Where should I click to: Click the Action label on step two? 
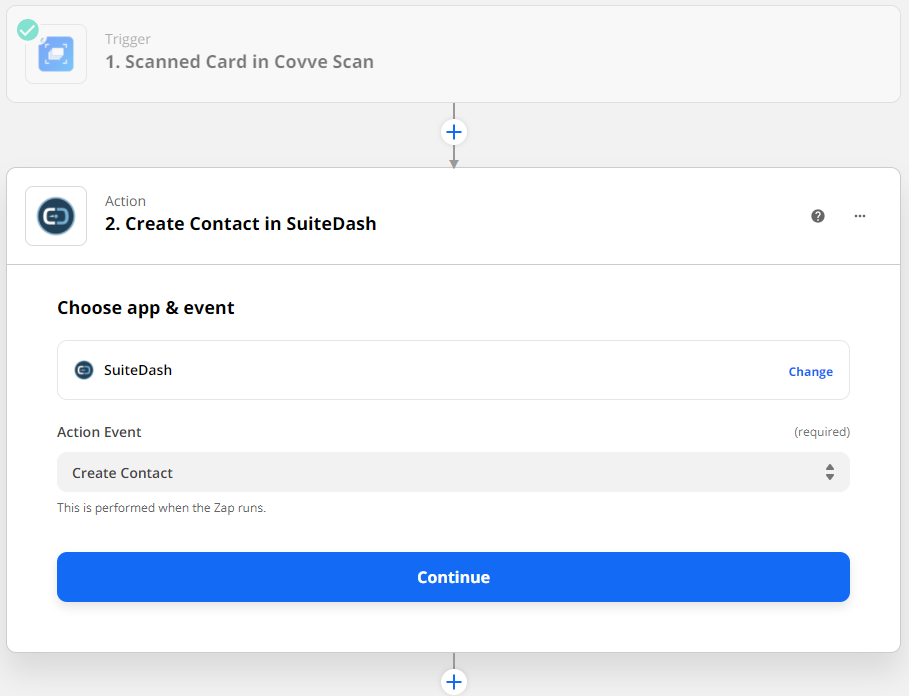coord(125,201)
